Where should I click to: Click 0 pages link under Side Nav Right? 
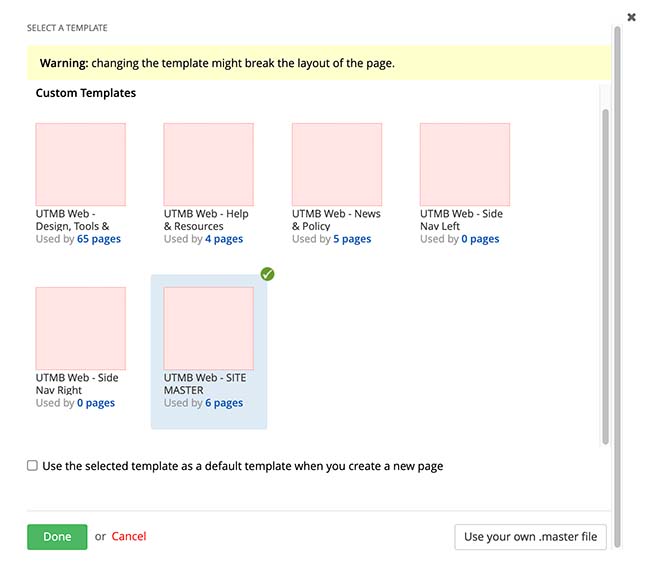[x=96, y=403]
